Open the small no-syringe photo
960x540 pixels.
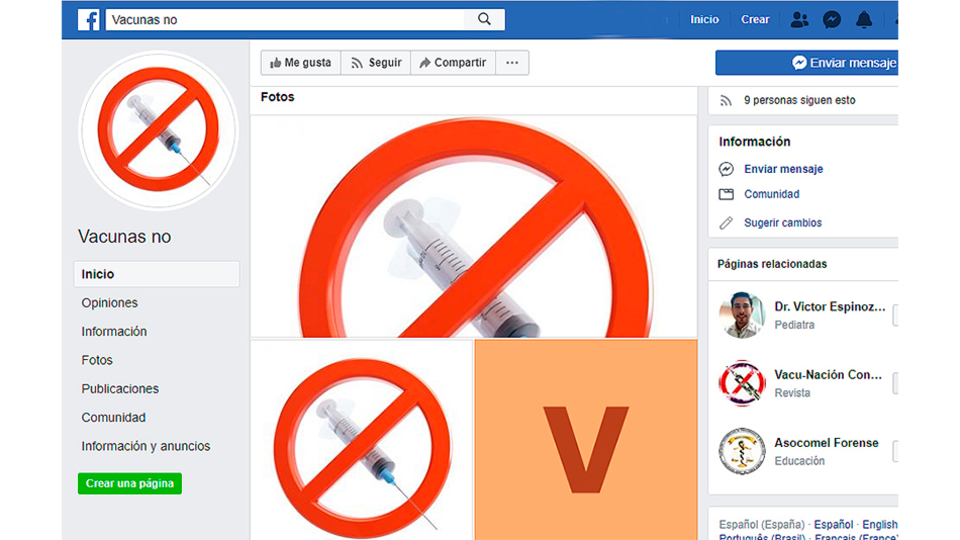[362, 440]
